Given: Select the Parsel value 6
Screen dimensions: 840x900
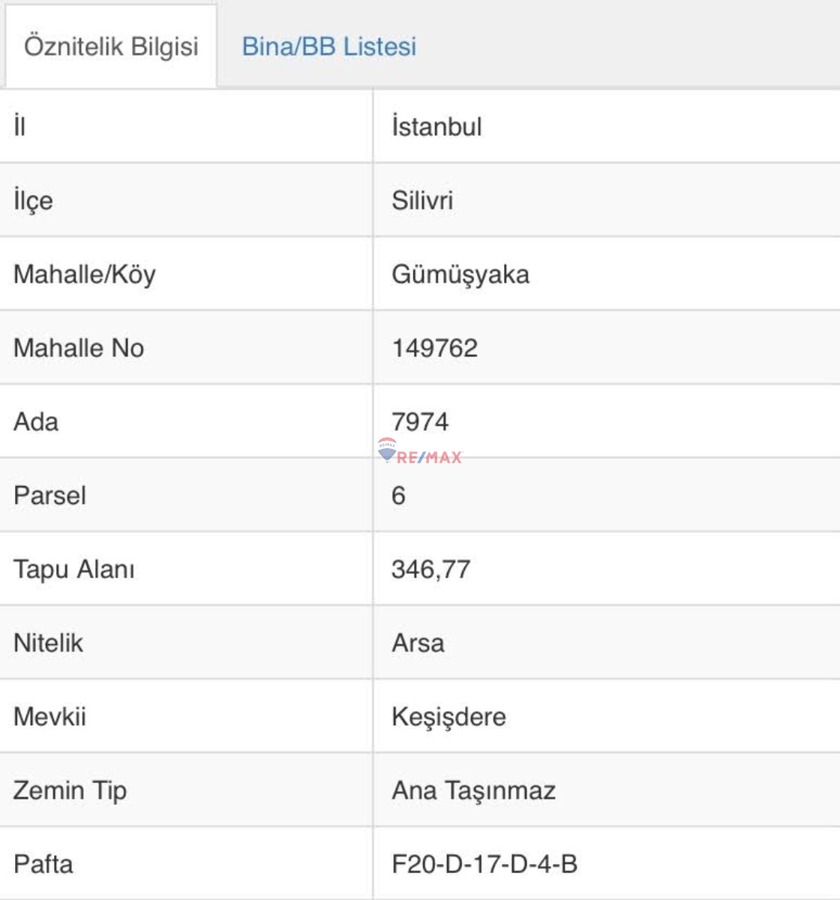Looking at the screenshot, I should (x=399, y=495).
